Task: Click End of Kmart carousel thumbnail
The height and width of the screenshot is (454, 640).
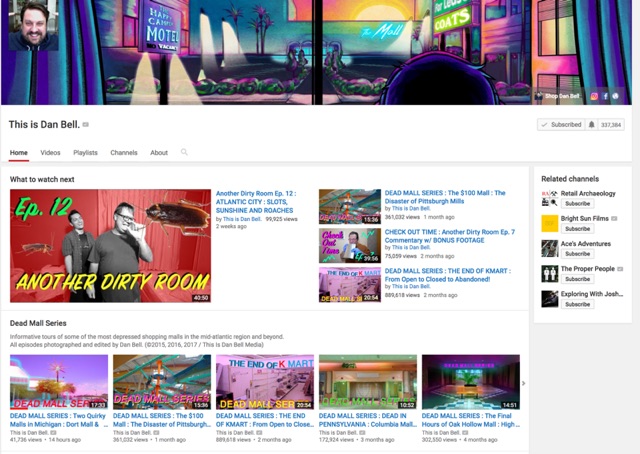Action: point(265,382)
